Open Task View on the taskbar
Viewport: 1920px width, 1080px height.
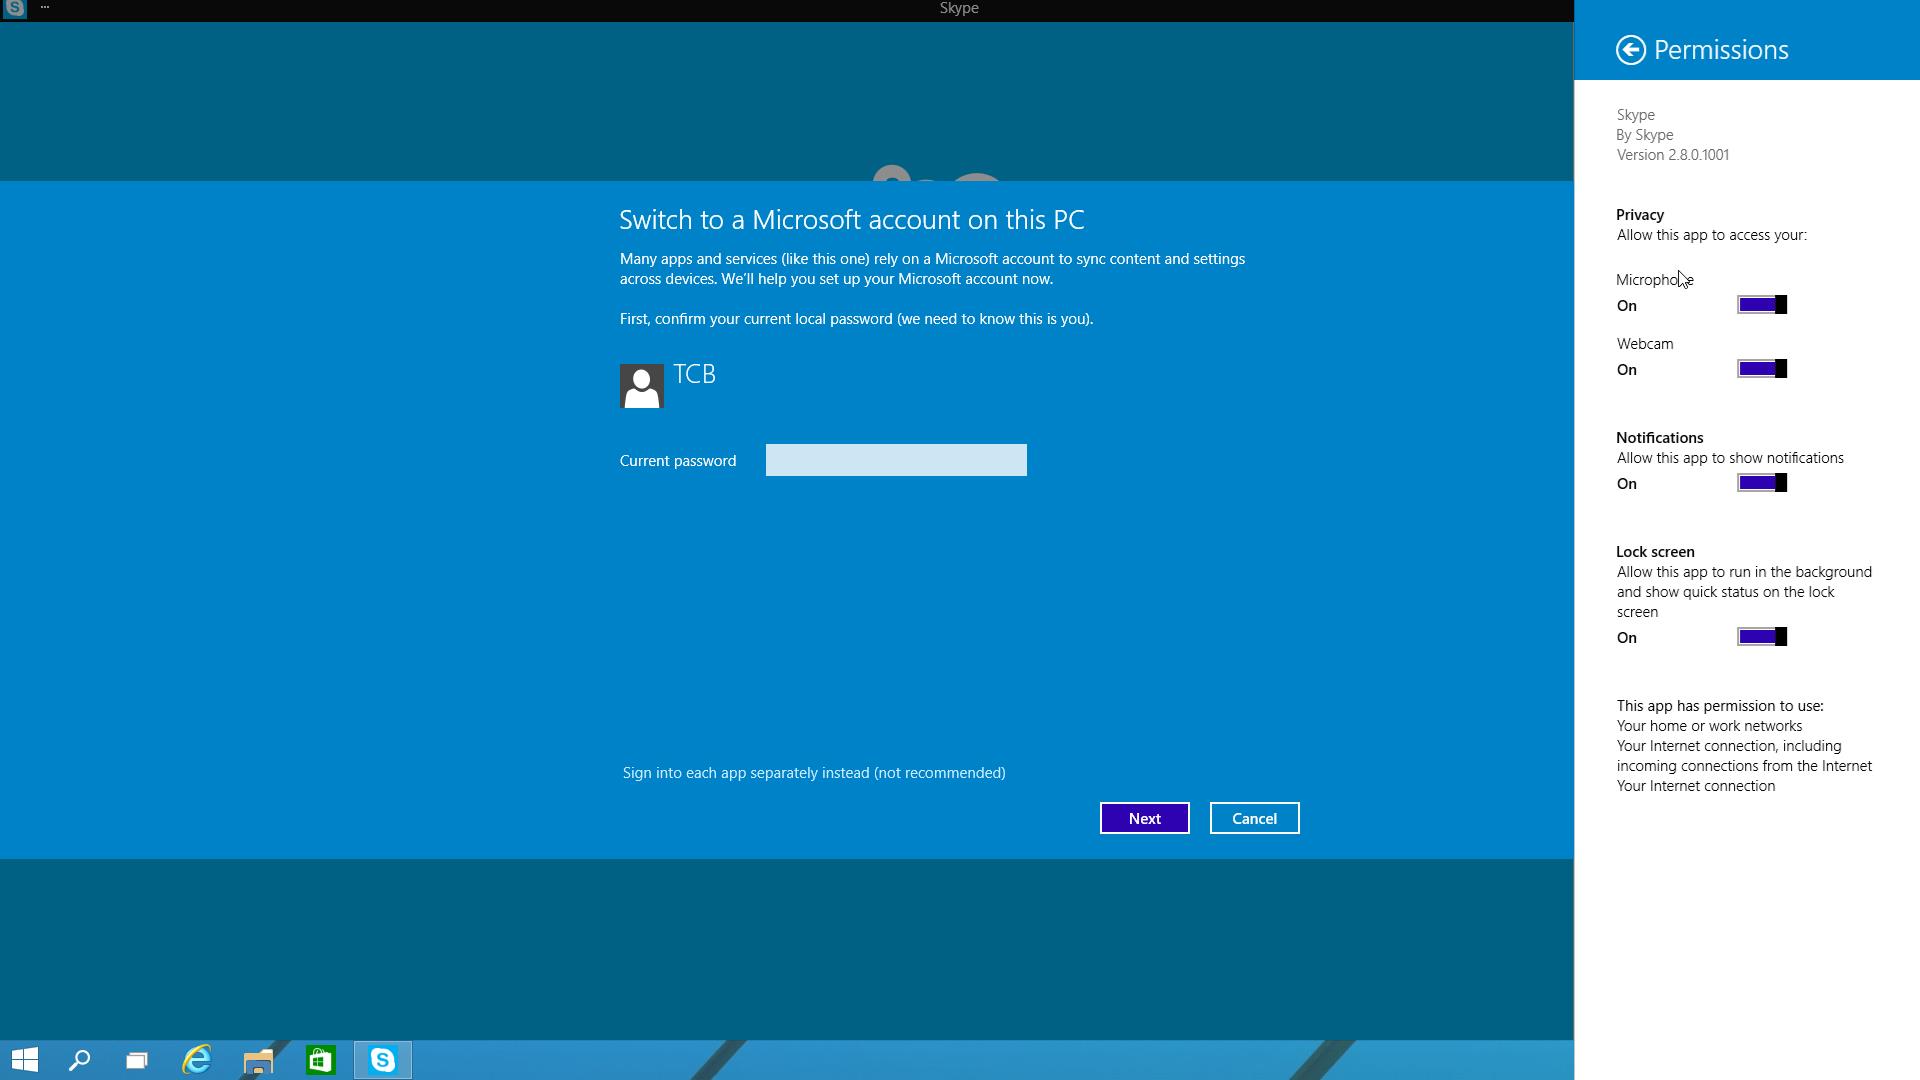click(x=137, y=1060)
